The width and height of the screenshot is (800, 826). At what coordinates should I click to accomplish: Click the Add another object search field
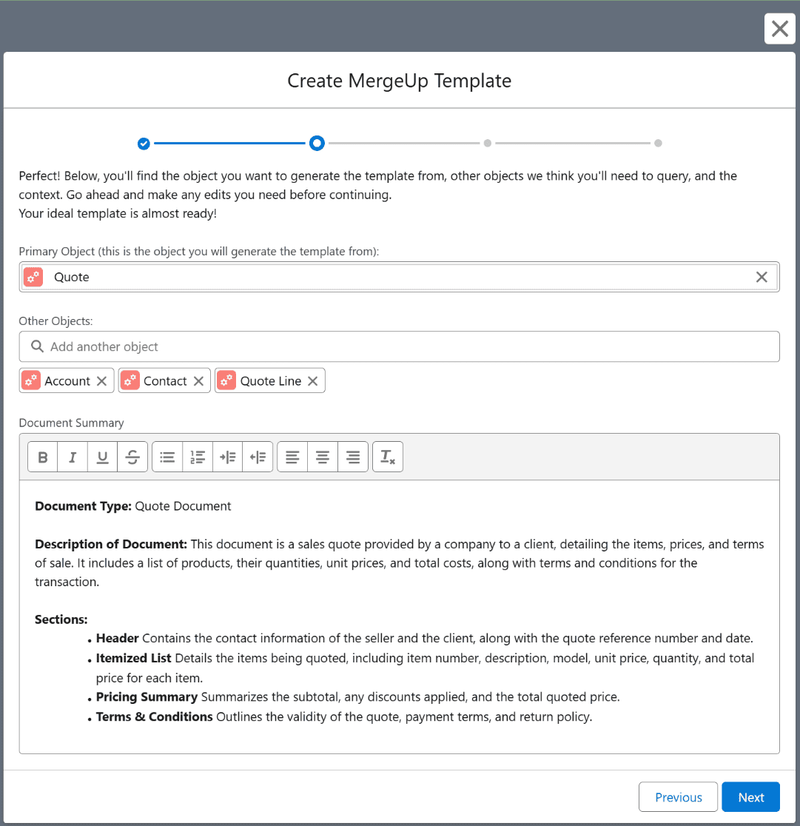point(399,347)
